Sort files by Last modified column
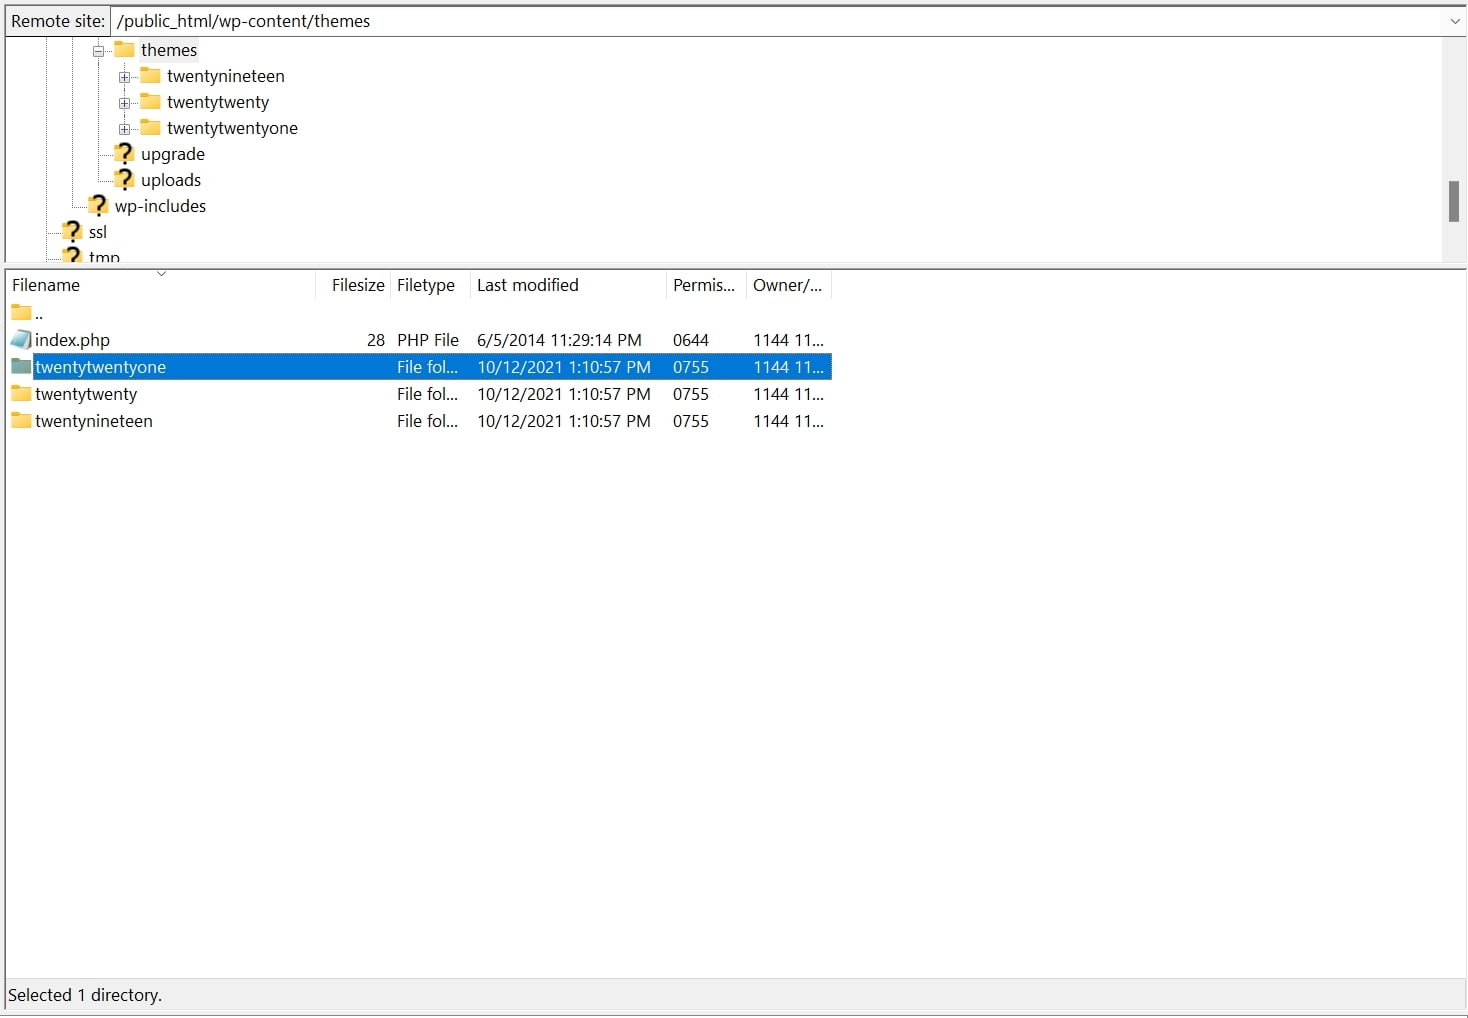The width and height of the screenshot is (1468, 1018). 527,285
